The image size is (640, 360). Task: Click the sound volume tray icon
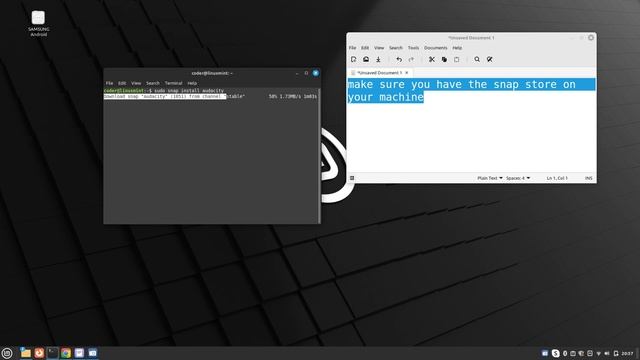coord(607,353)
